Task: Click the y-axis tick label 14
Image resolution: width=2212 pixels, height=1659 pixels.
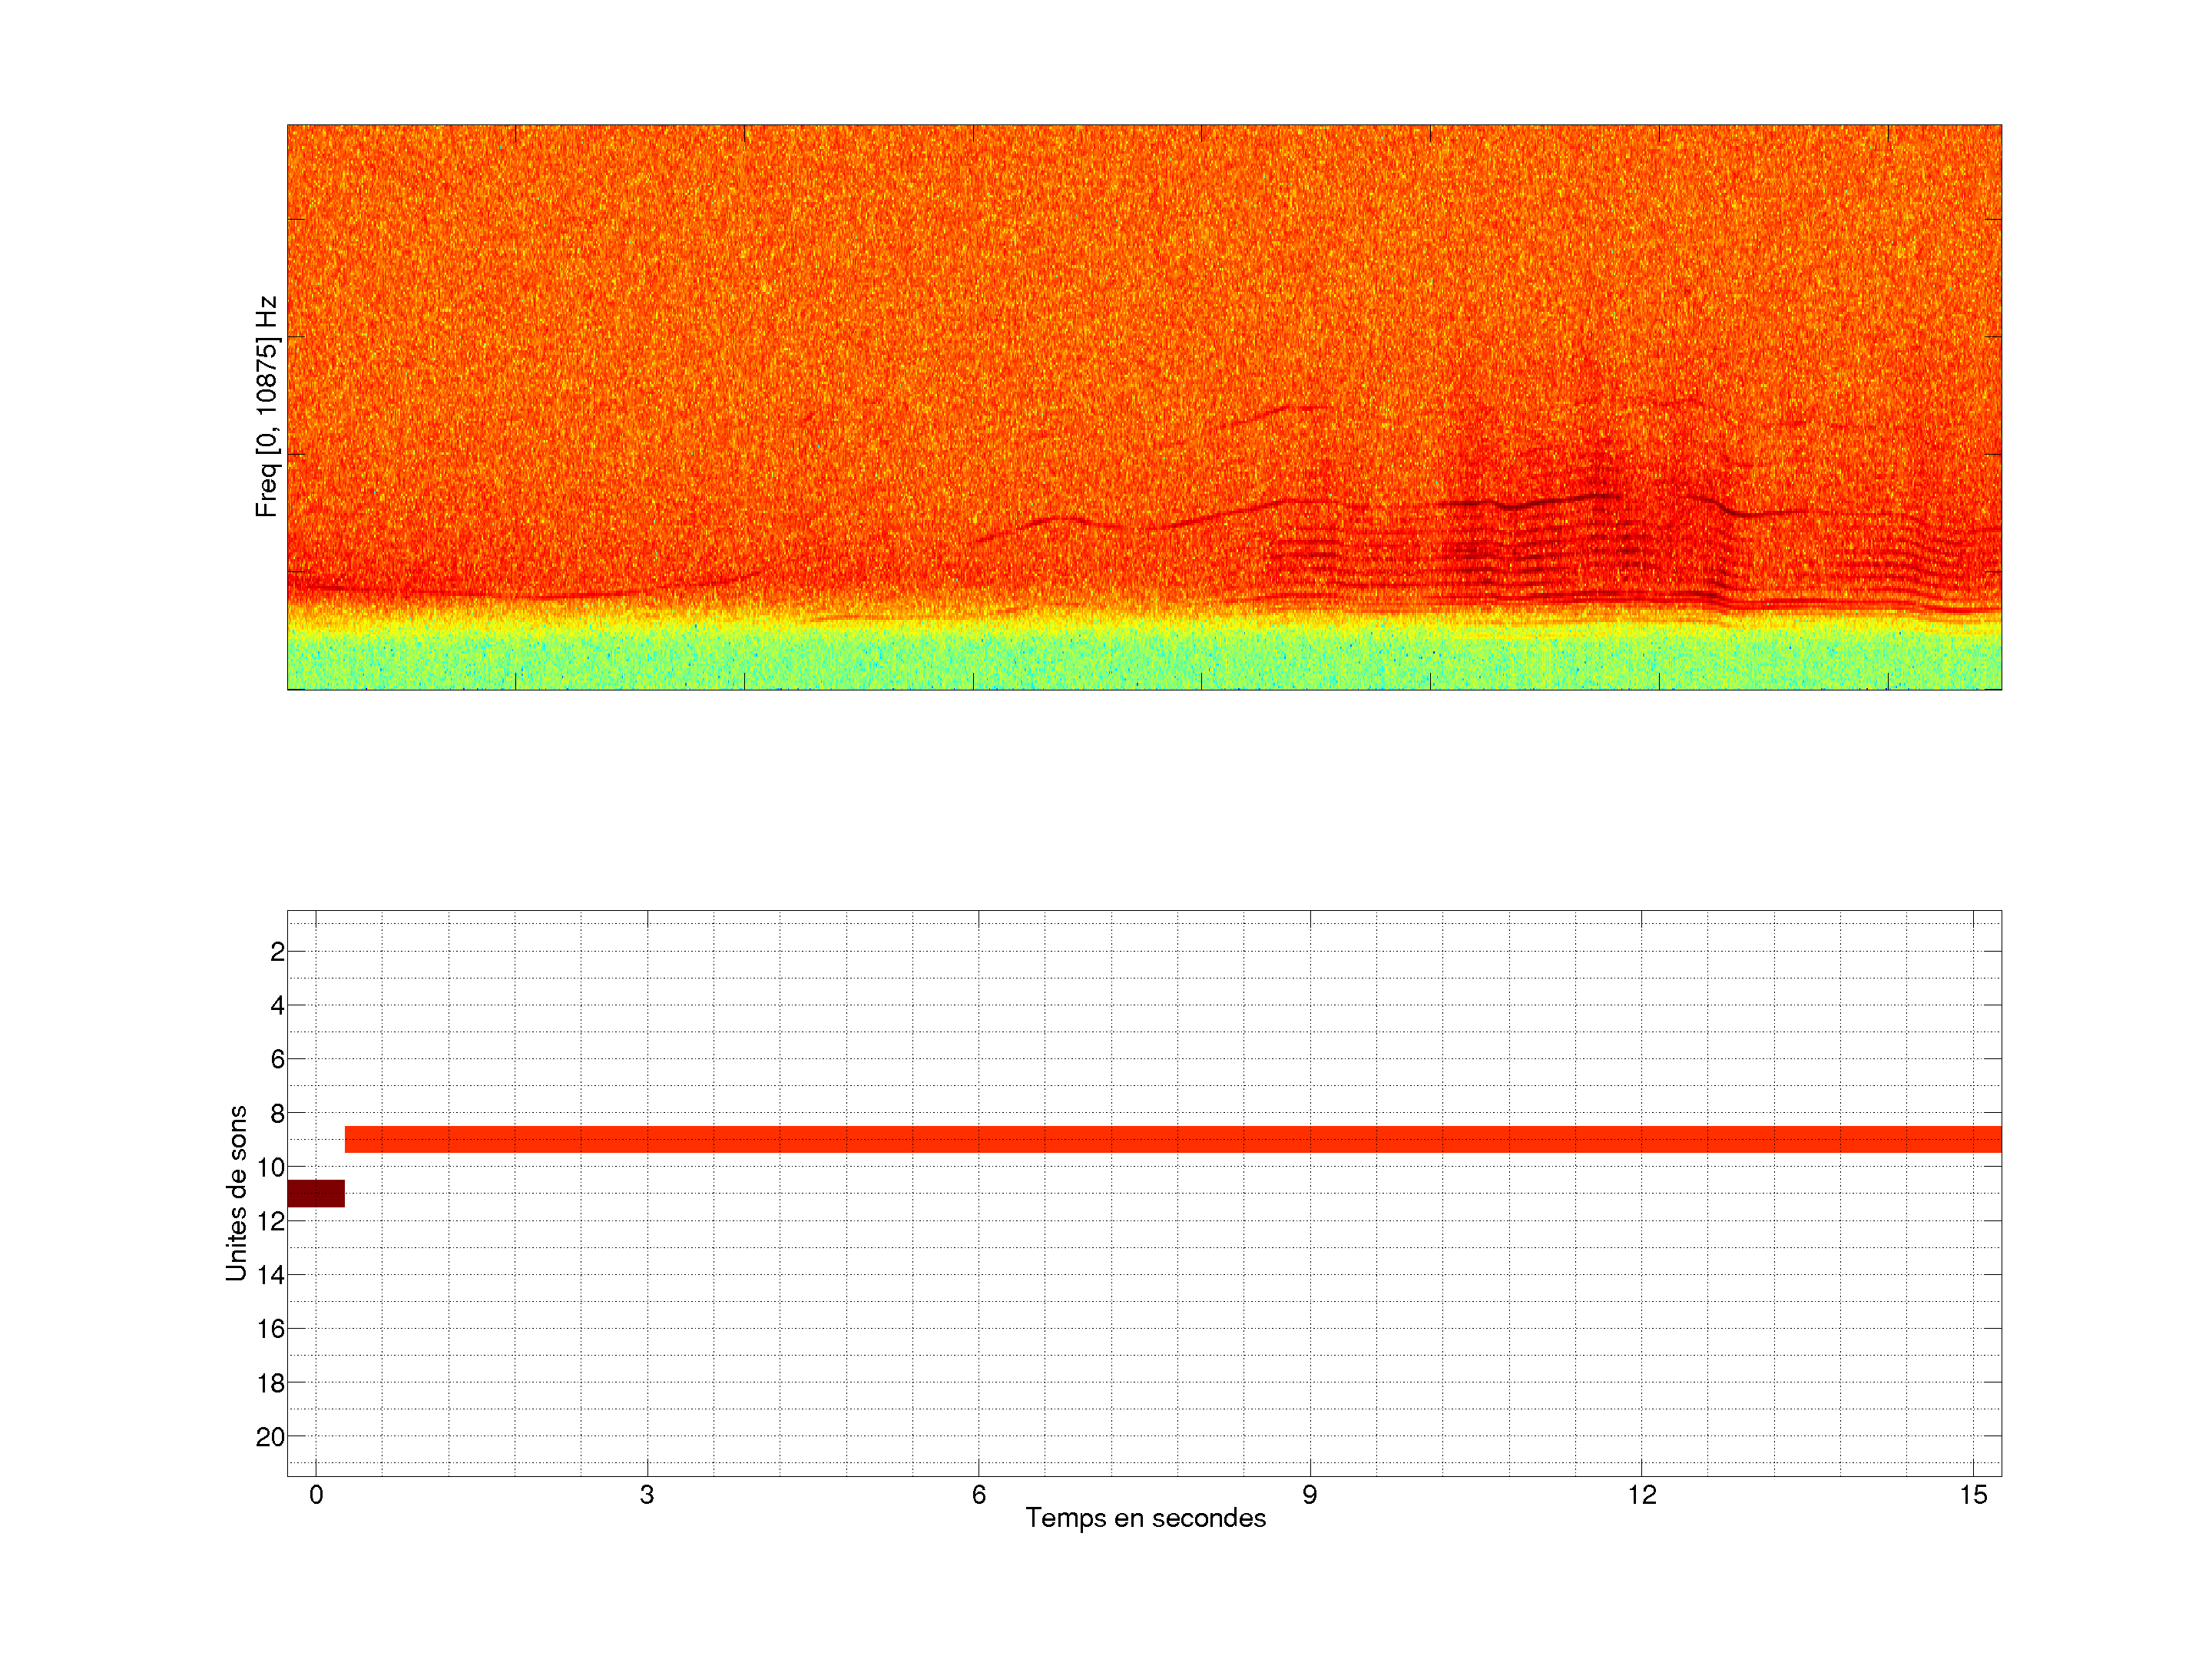Action: tap(271, 1275)
